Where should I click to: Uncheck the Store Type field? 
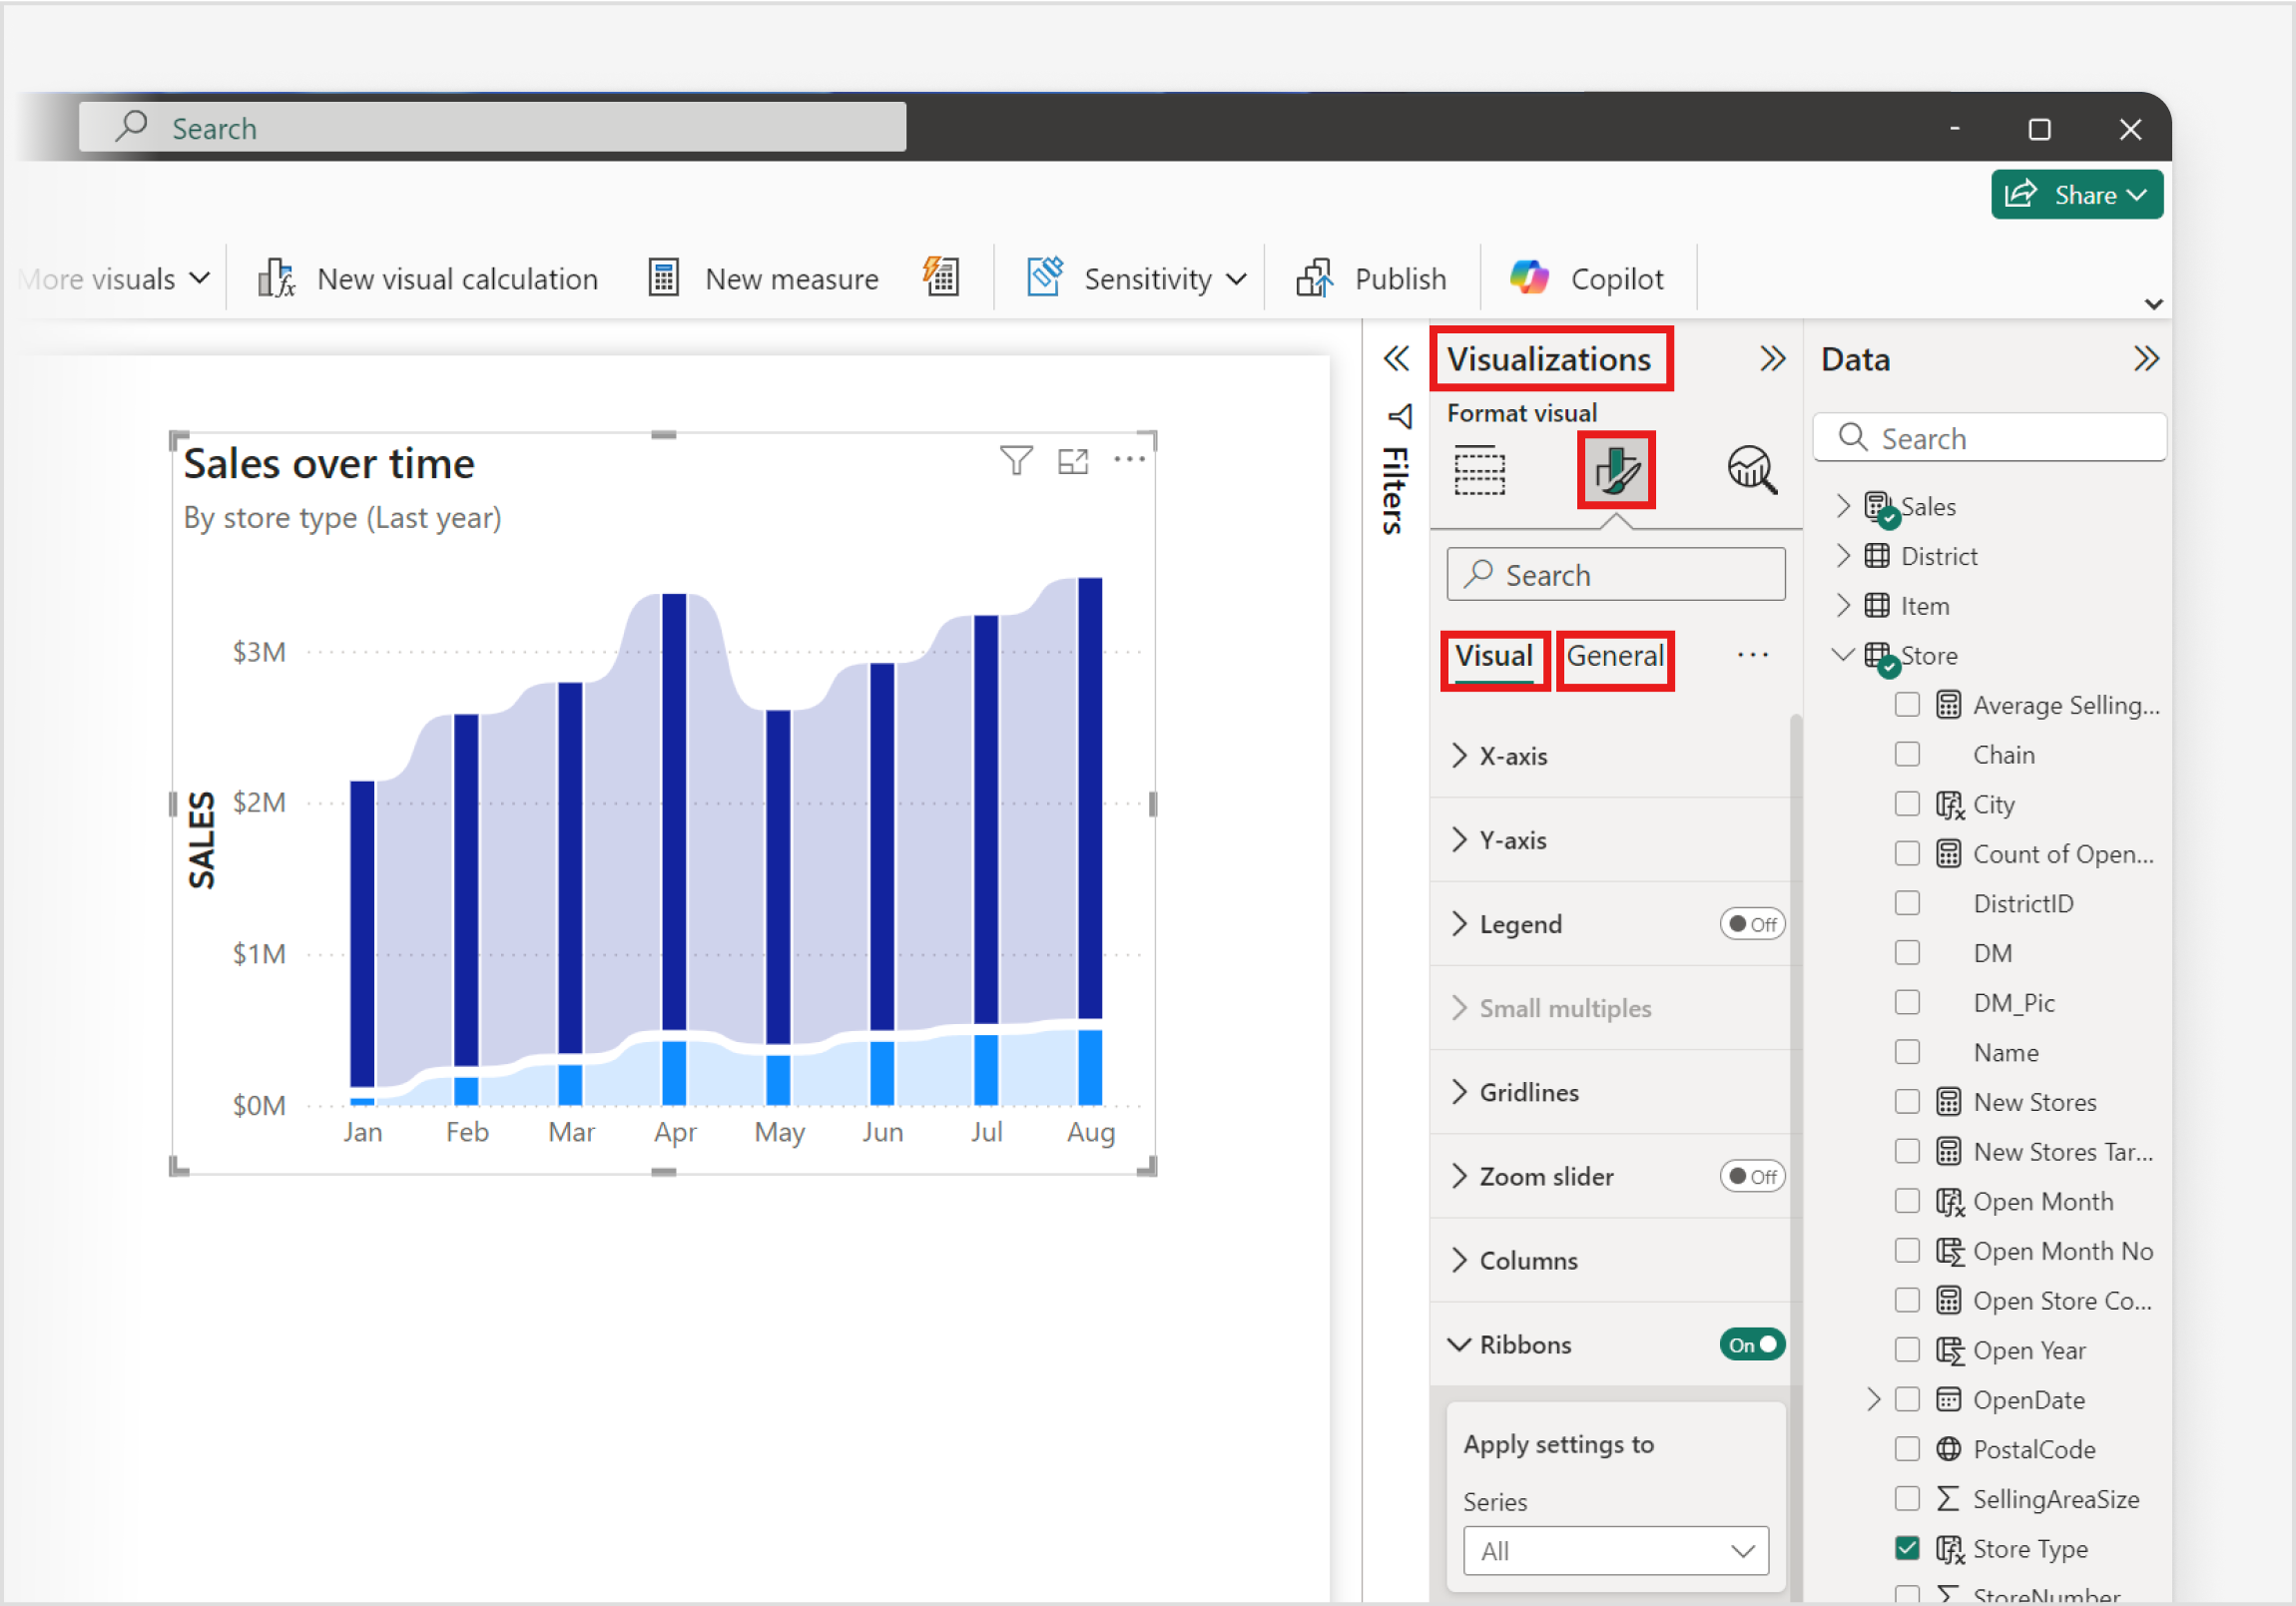(x=1908, y=1547)
